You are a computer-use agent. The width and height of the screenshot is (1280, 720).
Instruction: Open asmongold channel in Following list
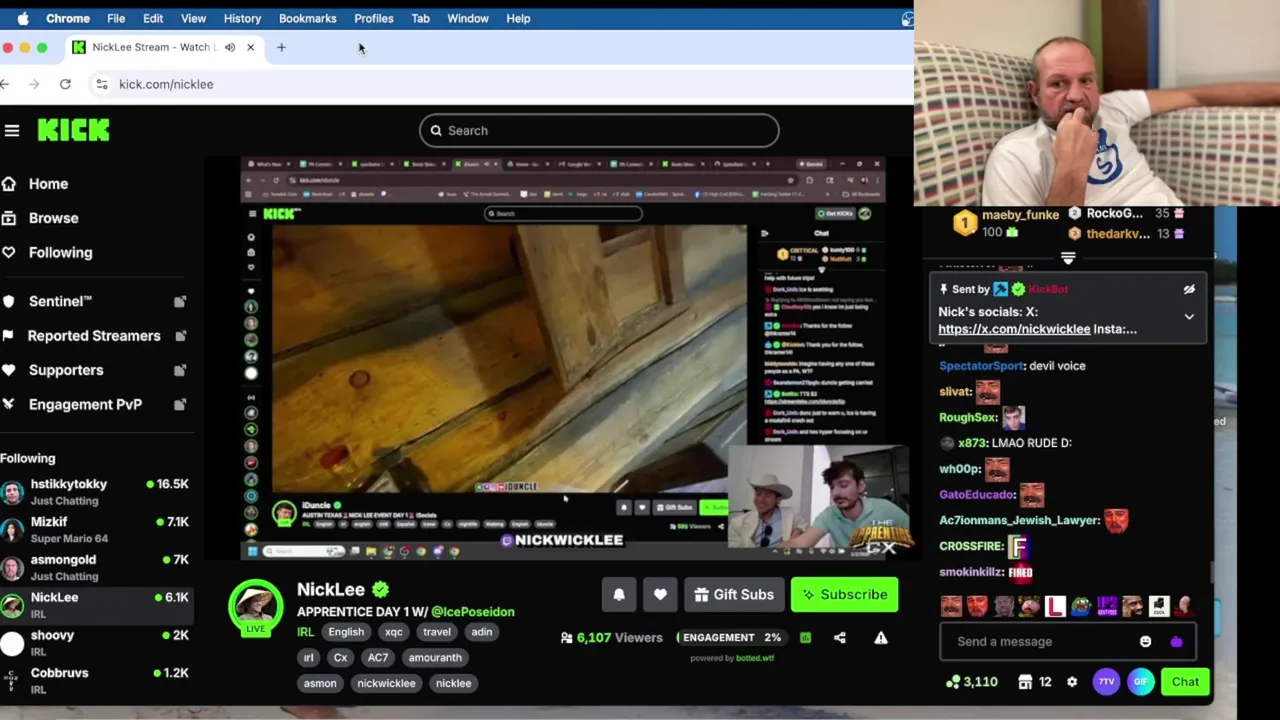[96, 567]
